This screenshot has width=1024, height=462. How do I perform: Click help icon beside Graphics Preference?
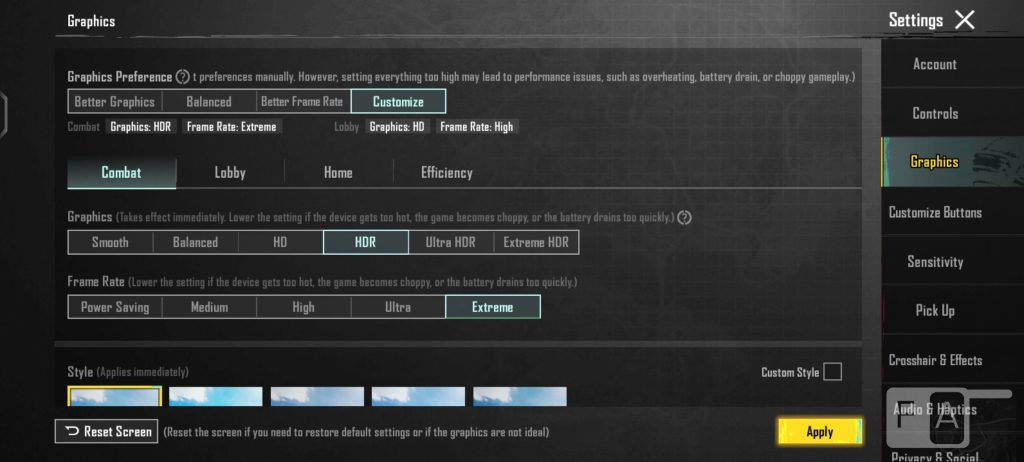click(x=183, y=77)
